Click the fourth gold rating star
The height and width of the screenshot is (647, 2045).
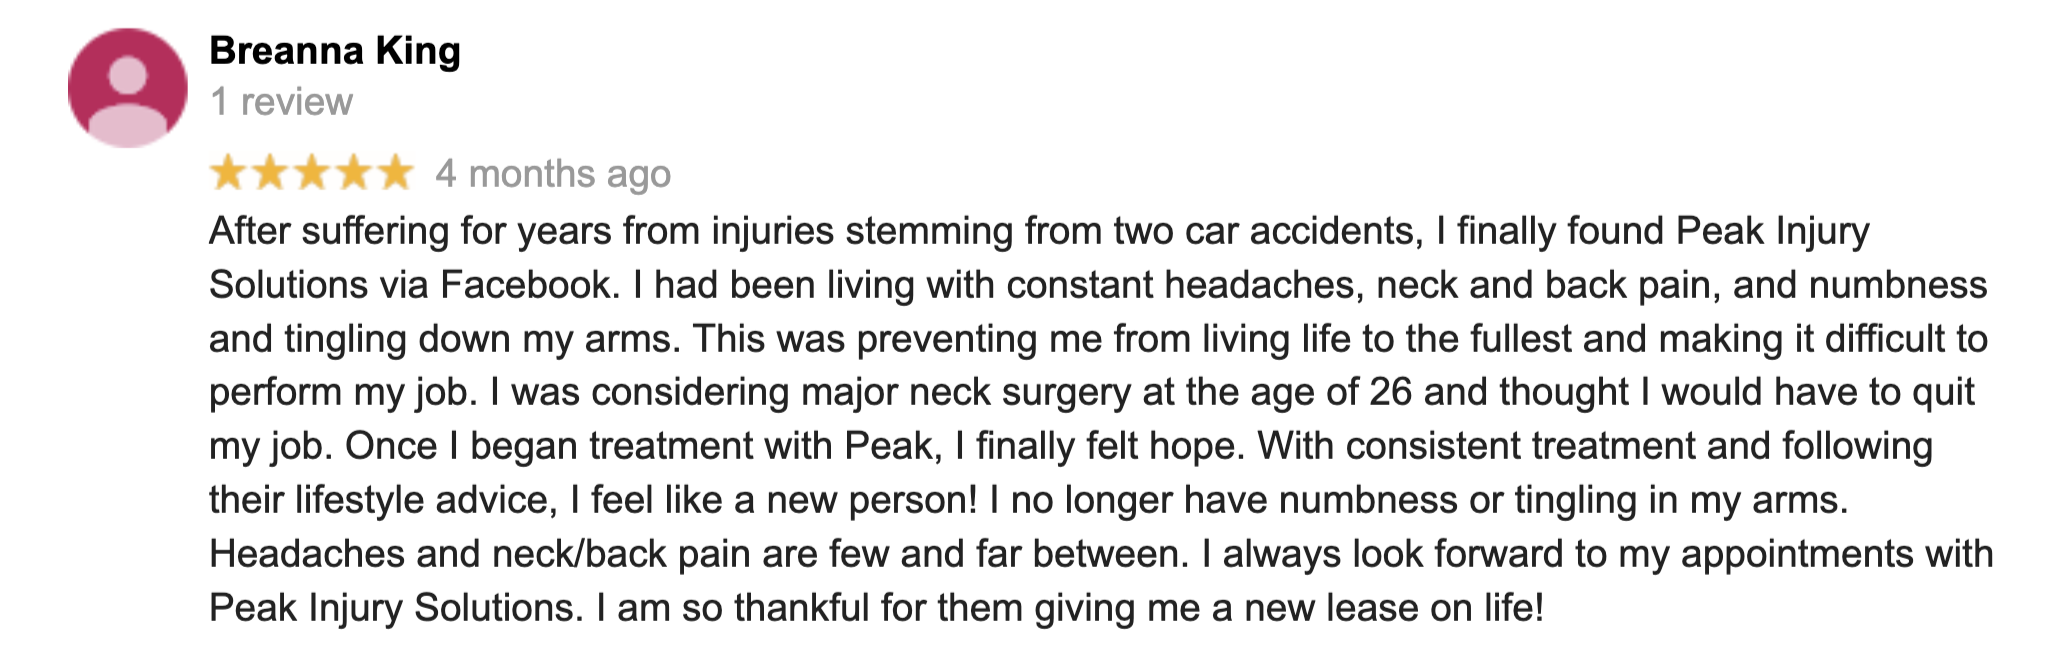pos(354,174)
